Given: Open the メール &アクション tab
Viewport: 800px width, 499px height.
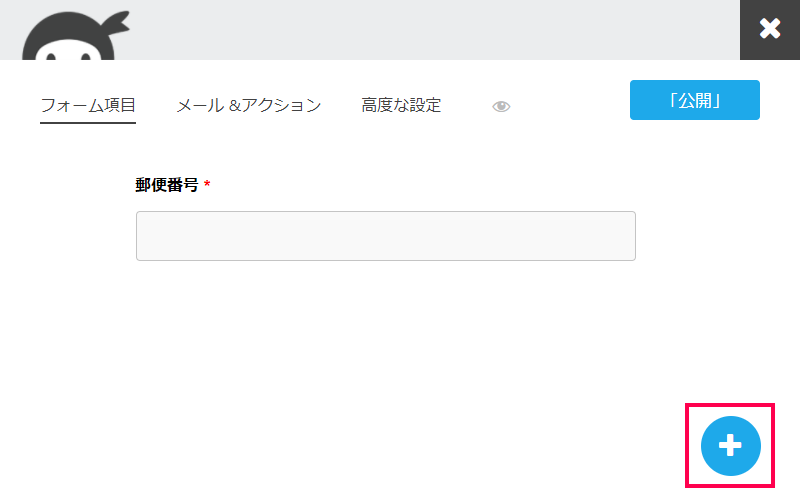Looking at the screenshot, I should 248,105.
